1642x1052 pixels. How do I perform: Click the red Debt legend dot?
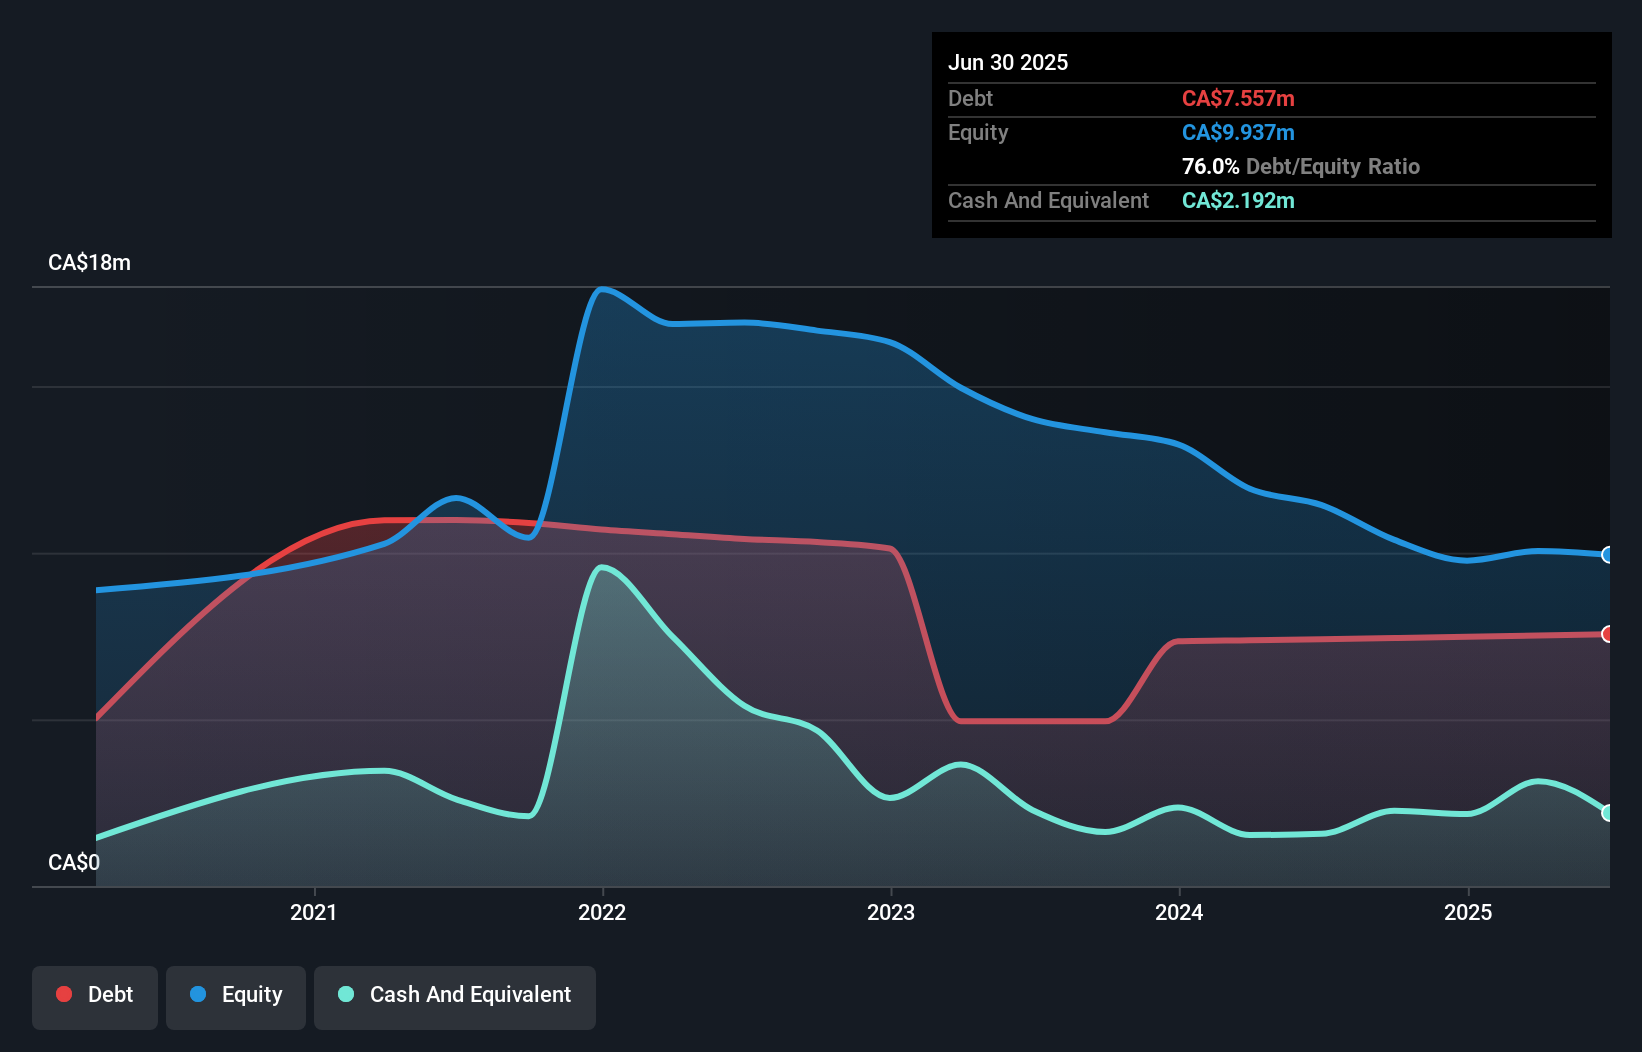tap(63, 994)
